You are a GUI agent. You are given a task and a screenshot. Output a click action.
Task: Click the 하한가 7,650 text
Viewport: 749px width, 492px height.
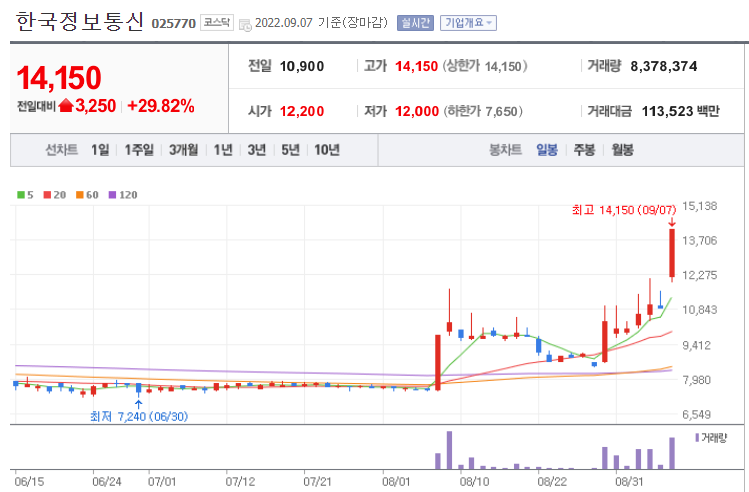click(x=483, y=111)
